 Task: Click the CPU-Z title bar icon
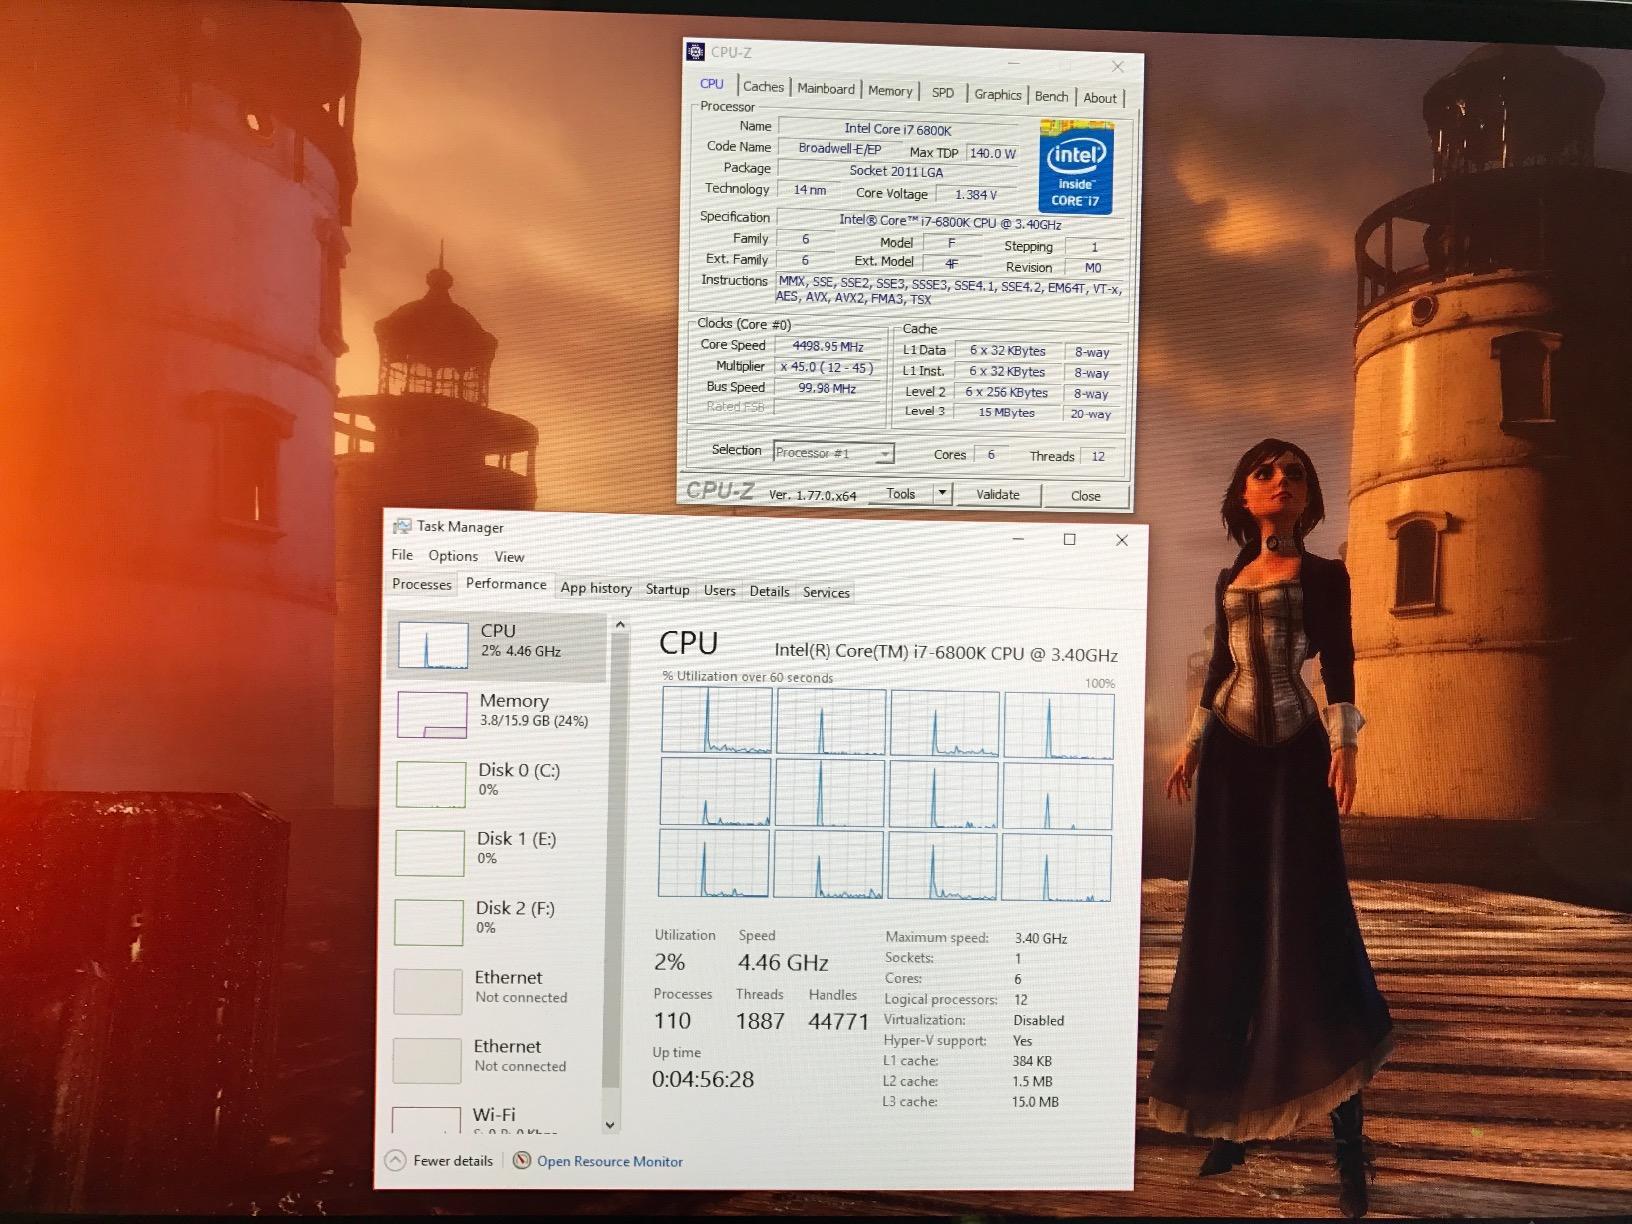[x=695, y=51]
